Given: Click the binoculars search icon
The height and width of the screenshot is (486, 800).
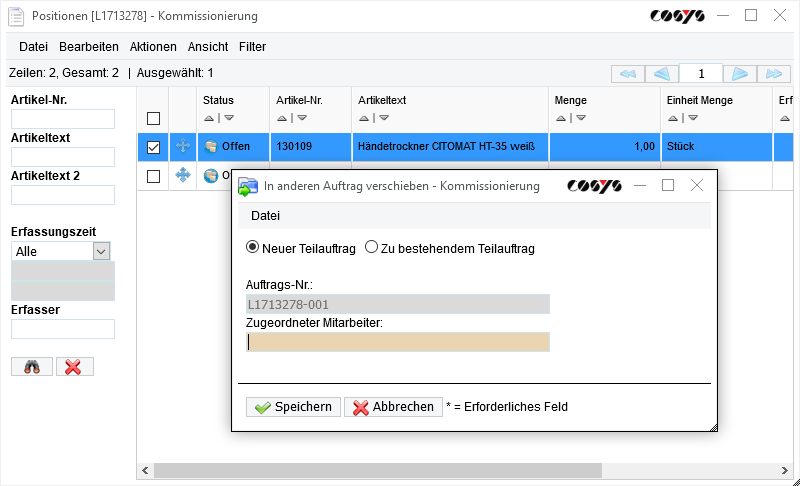Looking at the screenshot, I should tap(32, 367).
